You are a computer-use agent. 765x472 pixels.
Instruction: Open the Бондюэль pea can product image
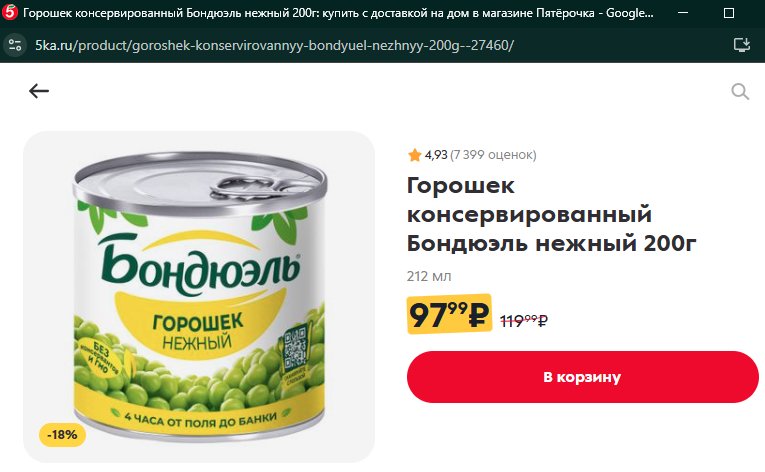199,297
